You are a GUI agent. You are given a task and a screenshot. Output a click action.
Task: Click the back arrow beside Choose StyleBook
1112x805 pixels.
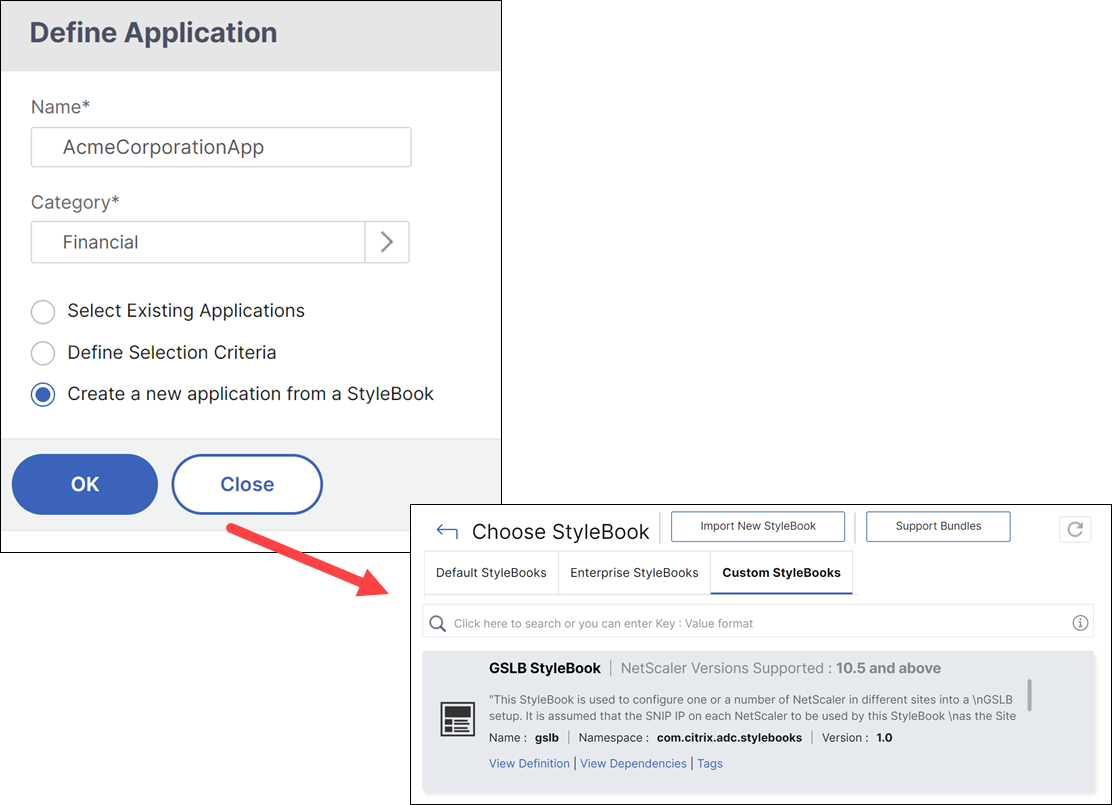(x=447, y=531)
